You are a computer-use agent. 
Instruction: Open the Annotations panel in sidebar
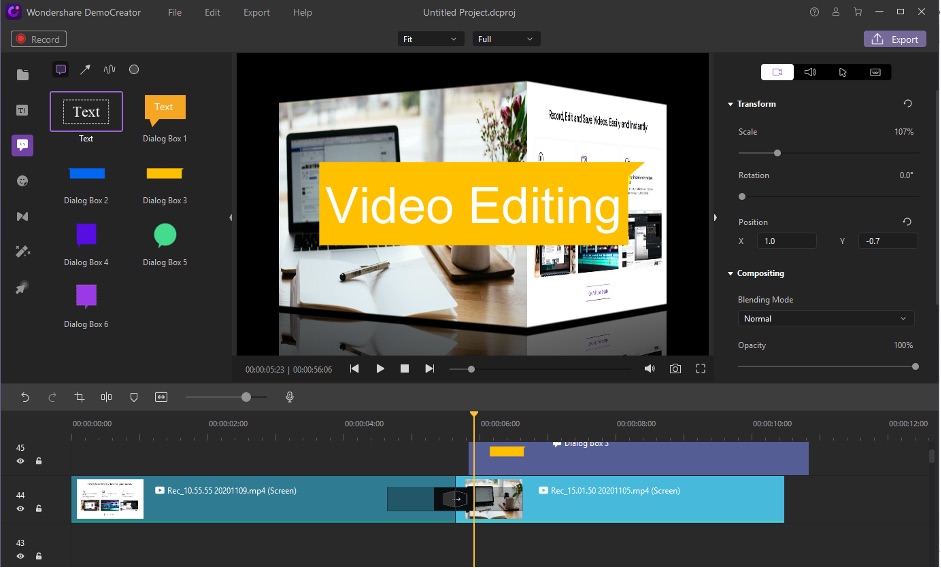click(x=23, y=145)
